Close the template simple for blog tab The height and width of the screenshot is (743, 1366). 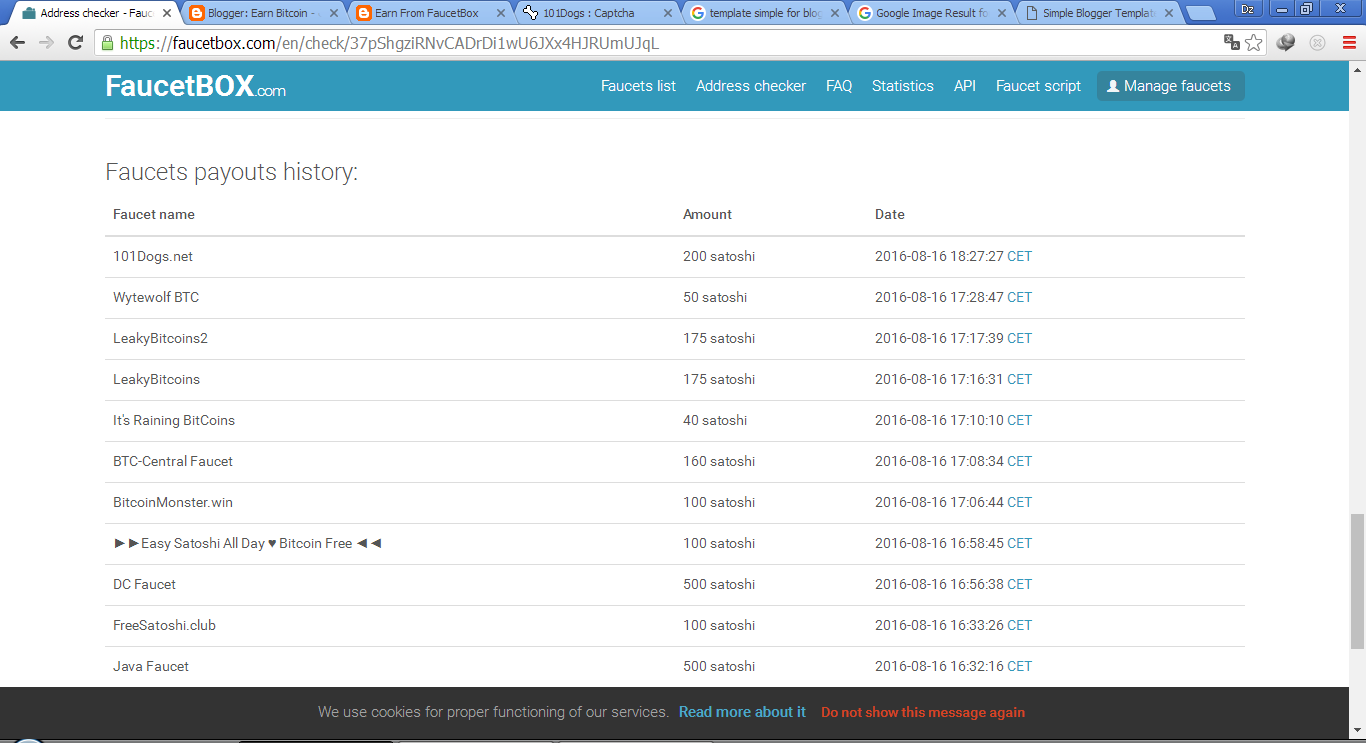coord(835,13)
